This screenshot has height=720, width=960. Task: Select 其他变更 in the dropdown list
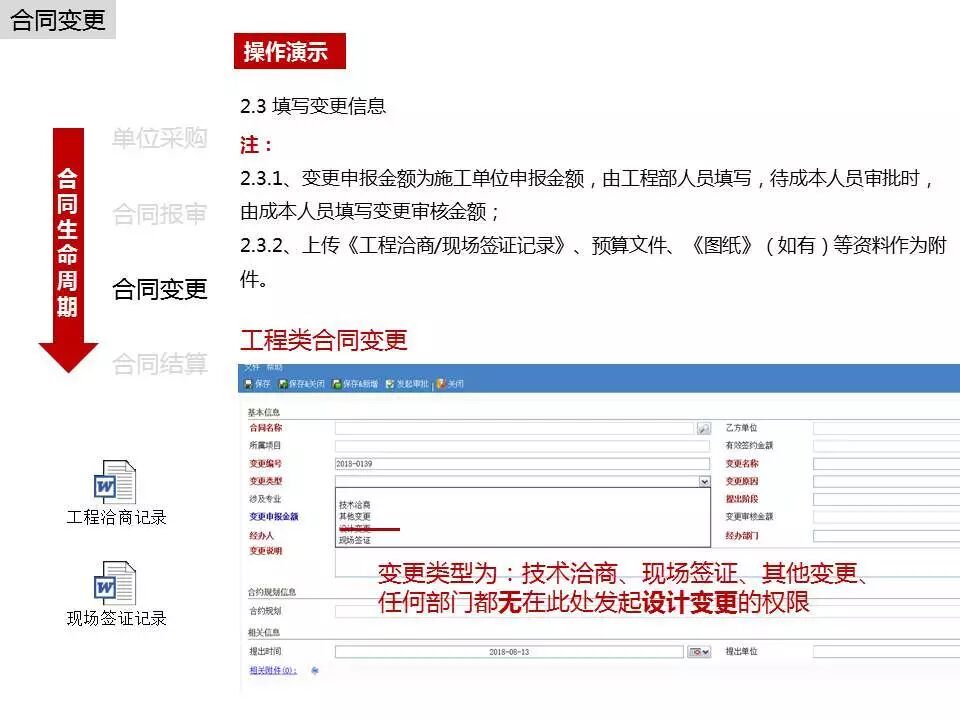(354, 517)
